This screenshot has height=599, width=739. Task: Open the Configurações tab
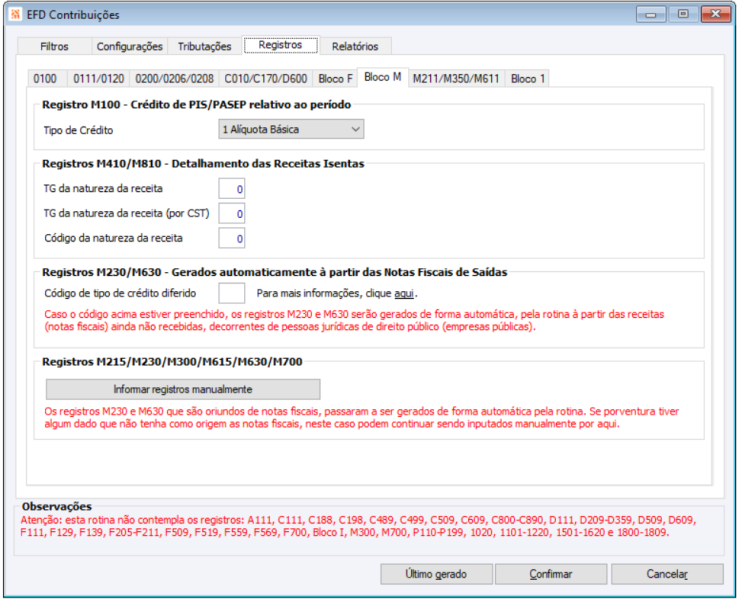[130, 46]
